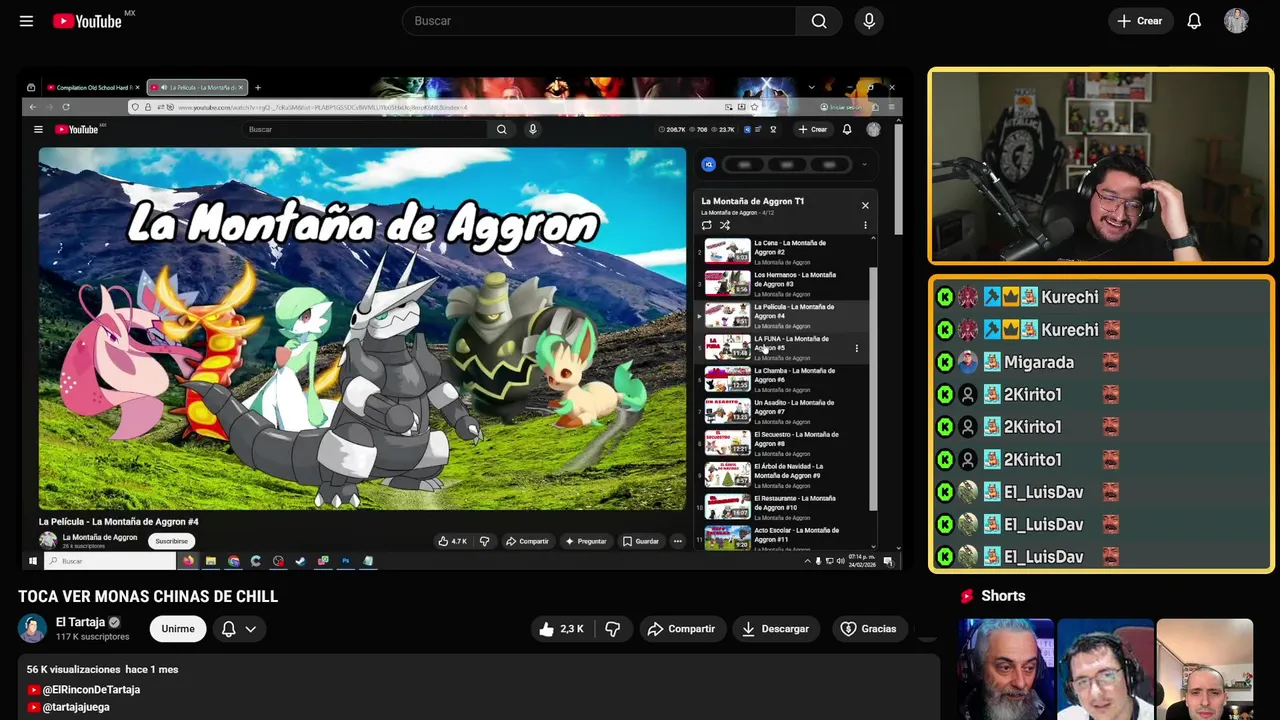
Task: Click Crear inside the streamed YouTube header
Action: 813,129
